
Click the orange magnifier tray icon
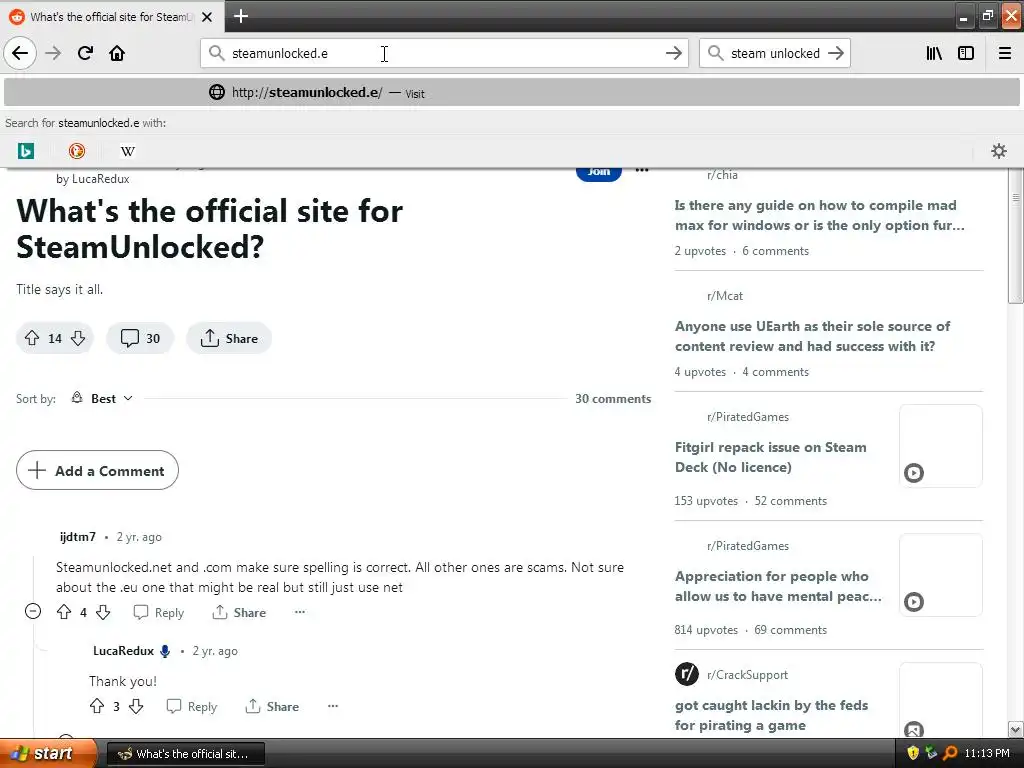950,753
